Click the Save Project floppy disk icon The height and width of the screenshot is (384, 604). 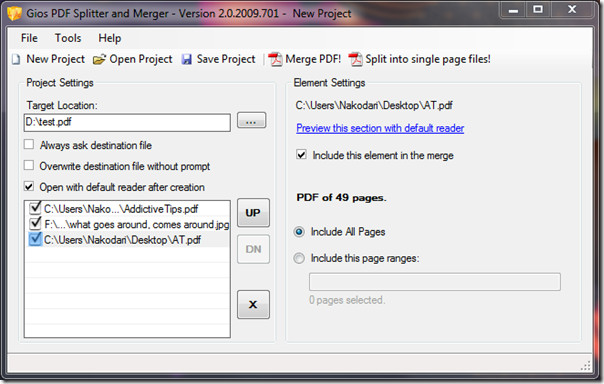click(187, 60)
